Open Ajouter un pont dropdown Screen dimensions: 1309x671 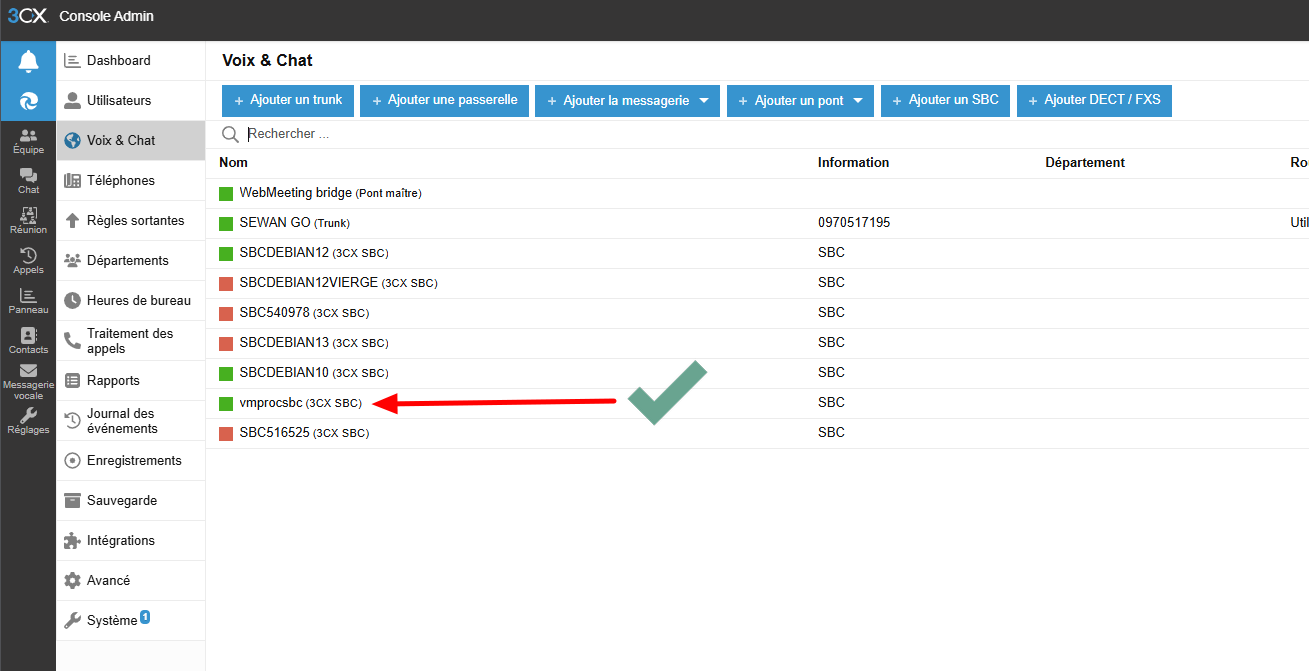[800, 100]
